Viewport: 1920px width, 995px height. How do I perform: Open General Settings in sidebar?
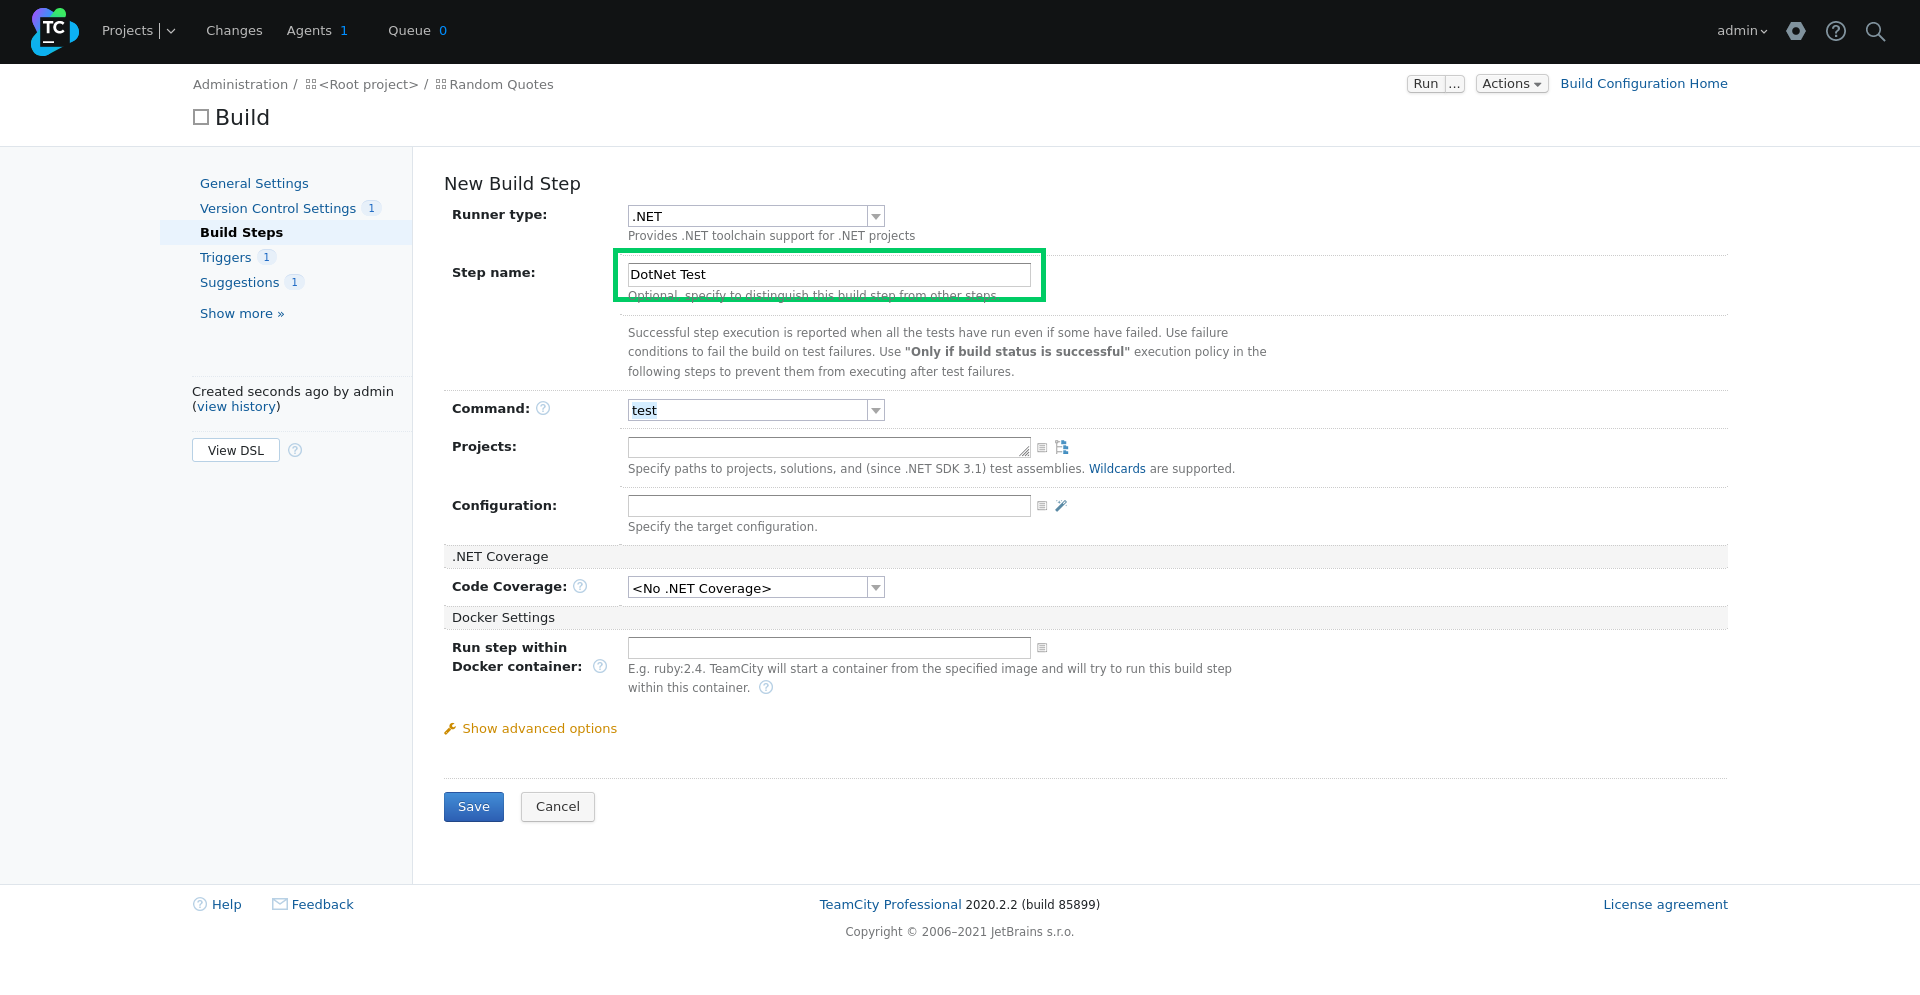pyautogui.click(x=254, y=184)
